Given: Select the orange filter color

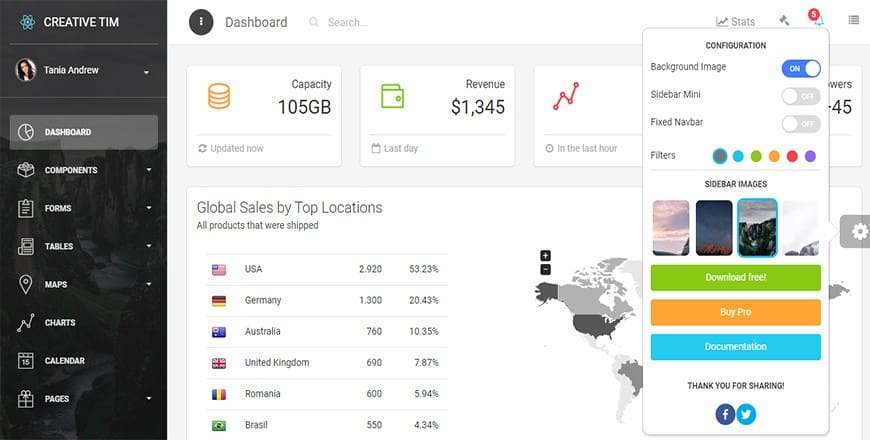Looking at the screenshot, I should (774, 156).
